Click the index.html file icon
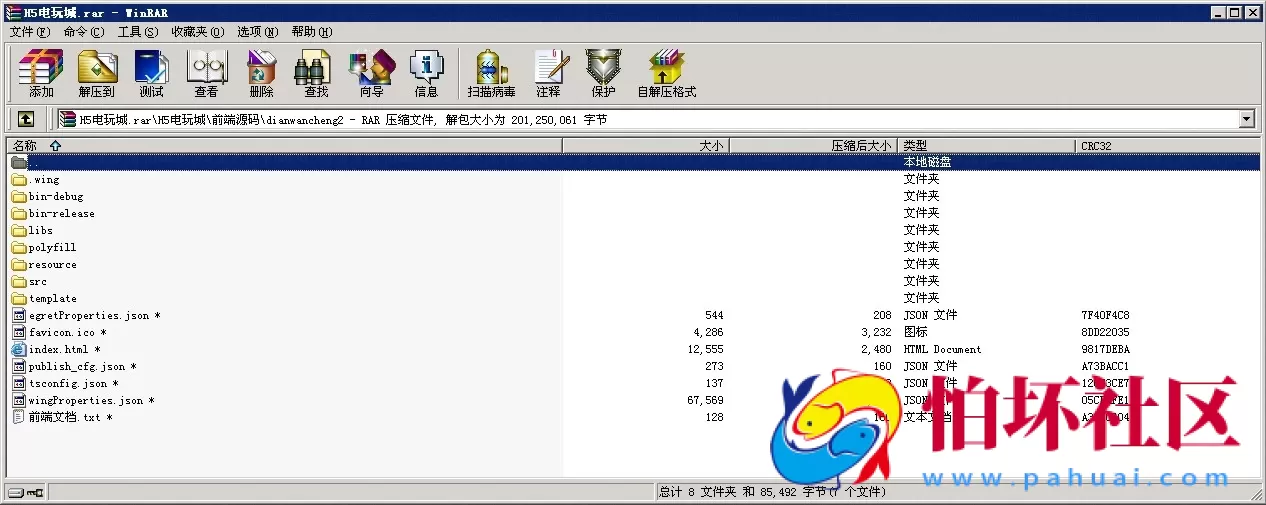This screenshot has height=505, width=1266. [x=19, y=350]
